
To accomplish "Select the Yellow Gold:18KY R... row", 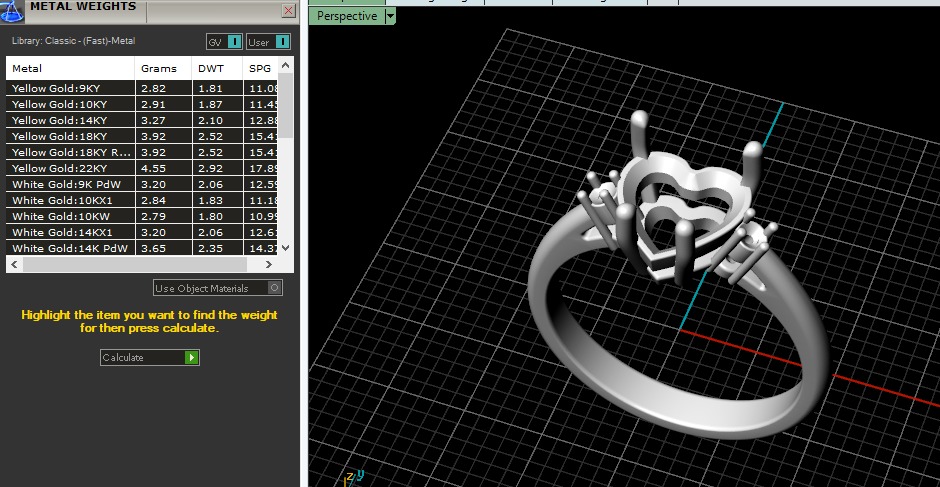I will point(142,152).
